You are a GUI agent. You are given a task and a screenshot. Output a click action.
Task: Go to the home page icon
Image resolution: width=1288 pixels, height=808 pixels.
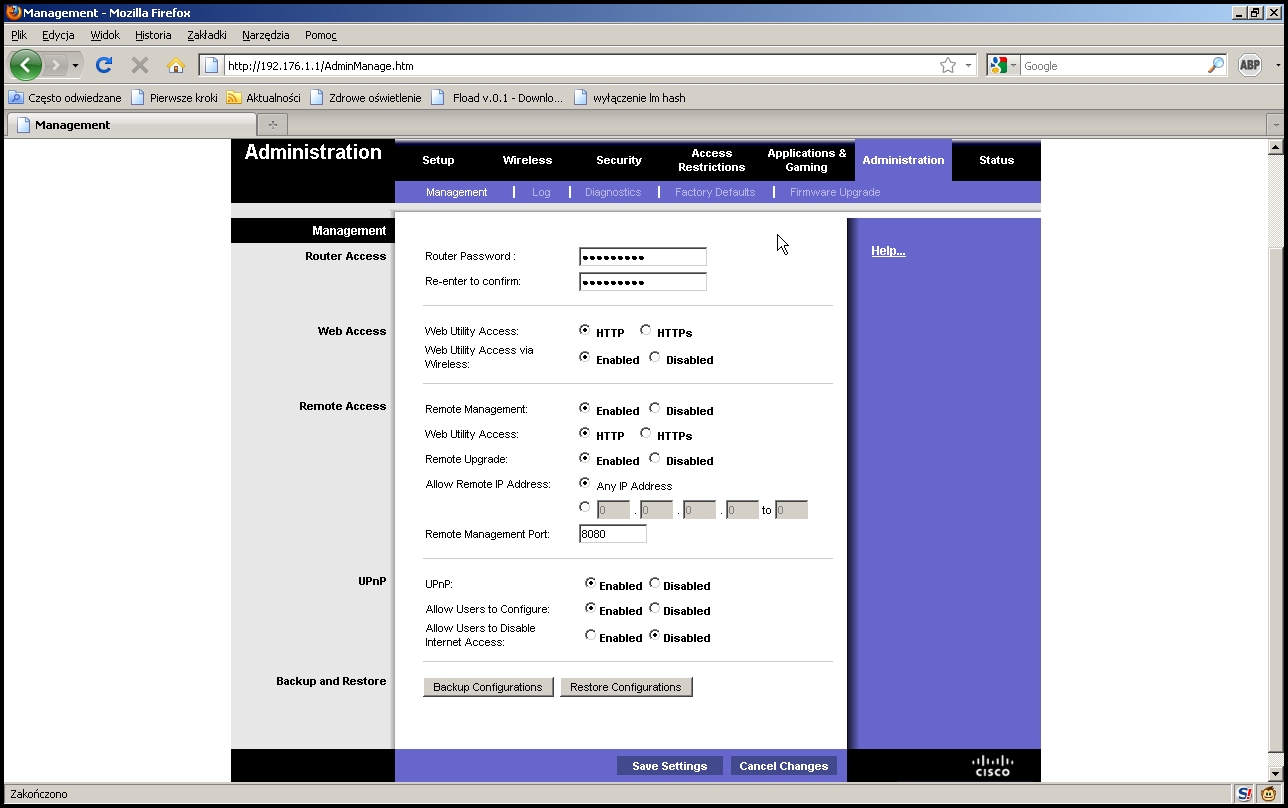(x=176, y=65)
